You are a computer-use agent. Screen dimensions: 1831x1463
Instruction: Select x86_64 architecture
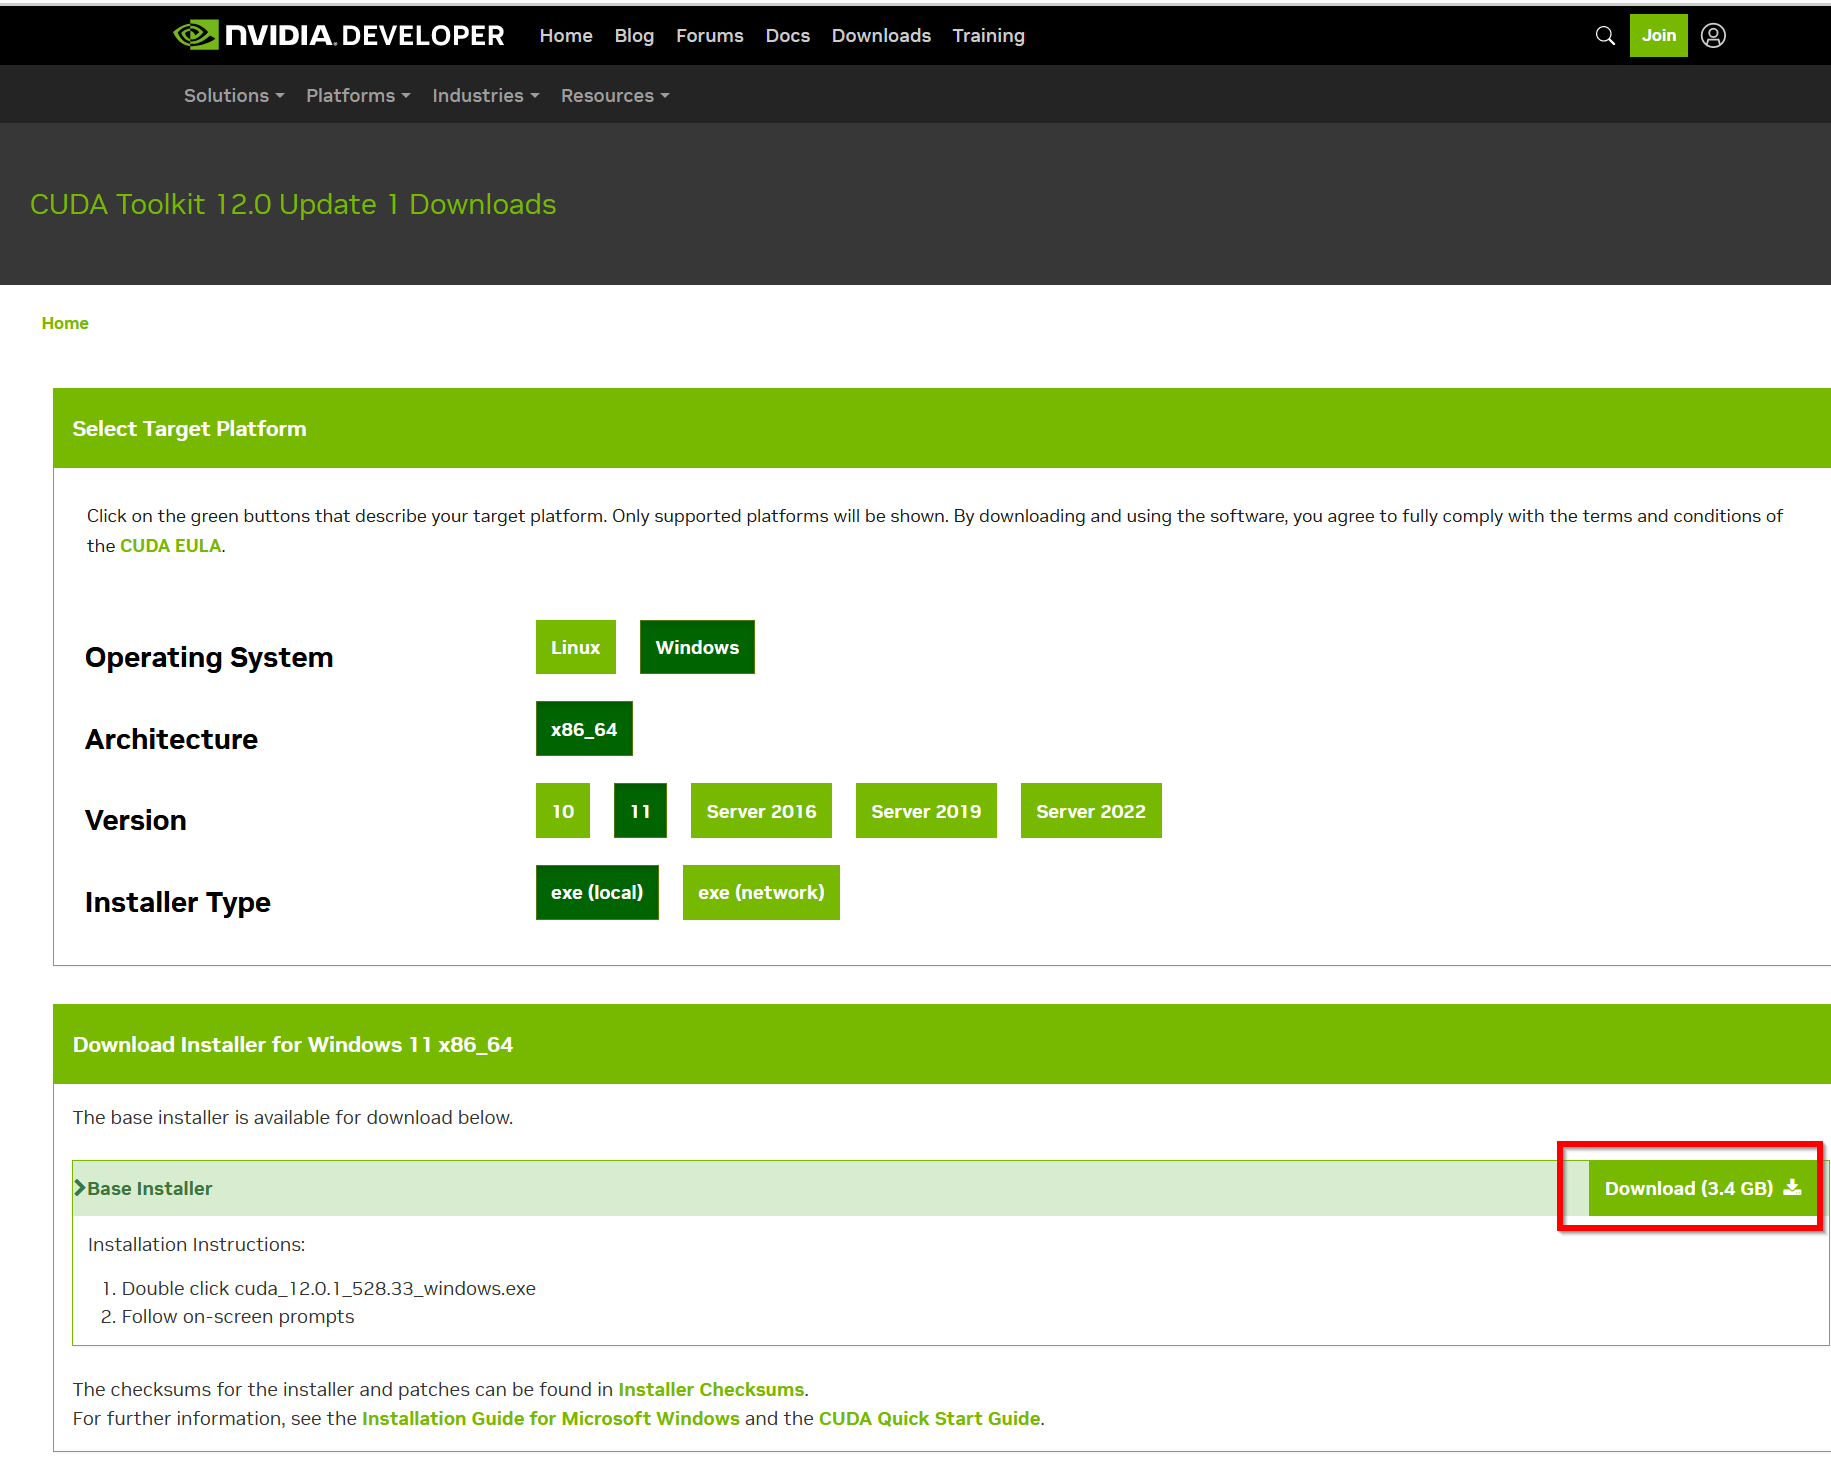584,729
